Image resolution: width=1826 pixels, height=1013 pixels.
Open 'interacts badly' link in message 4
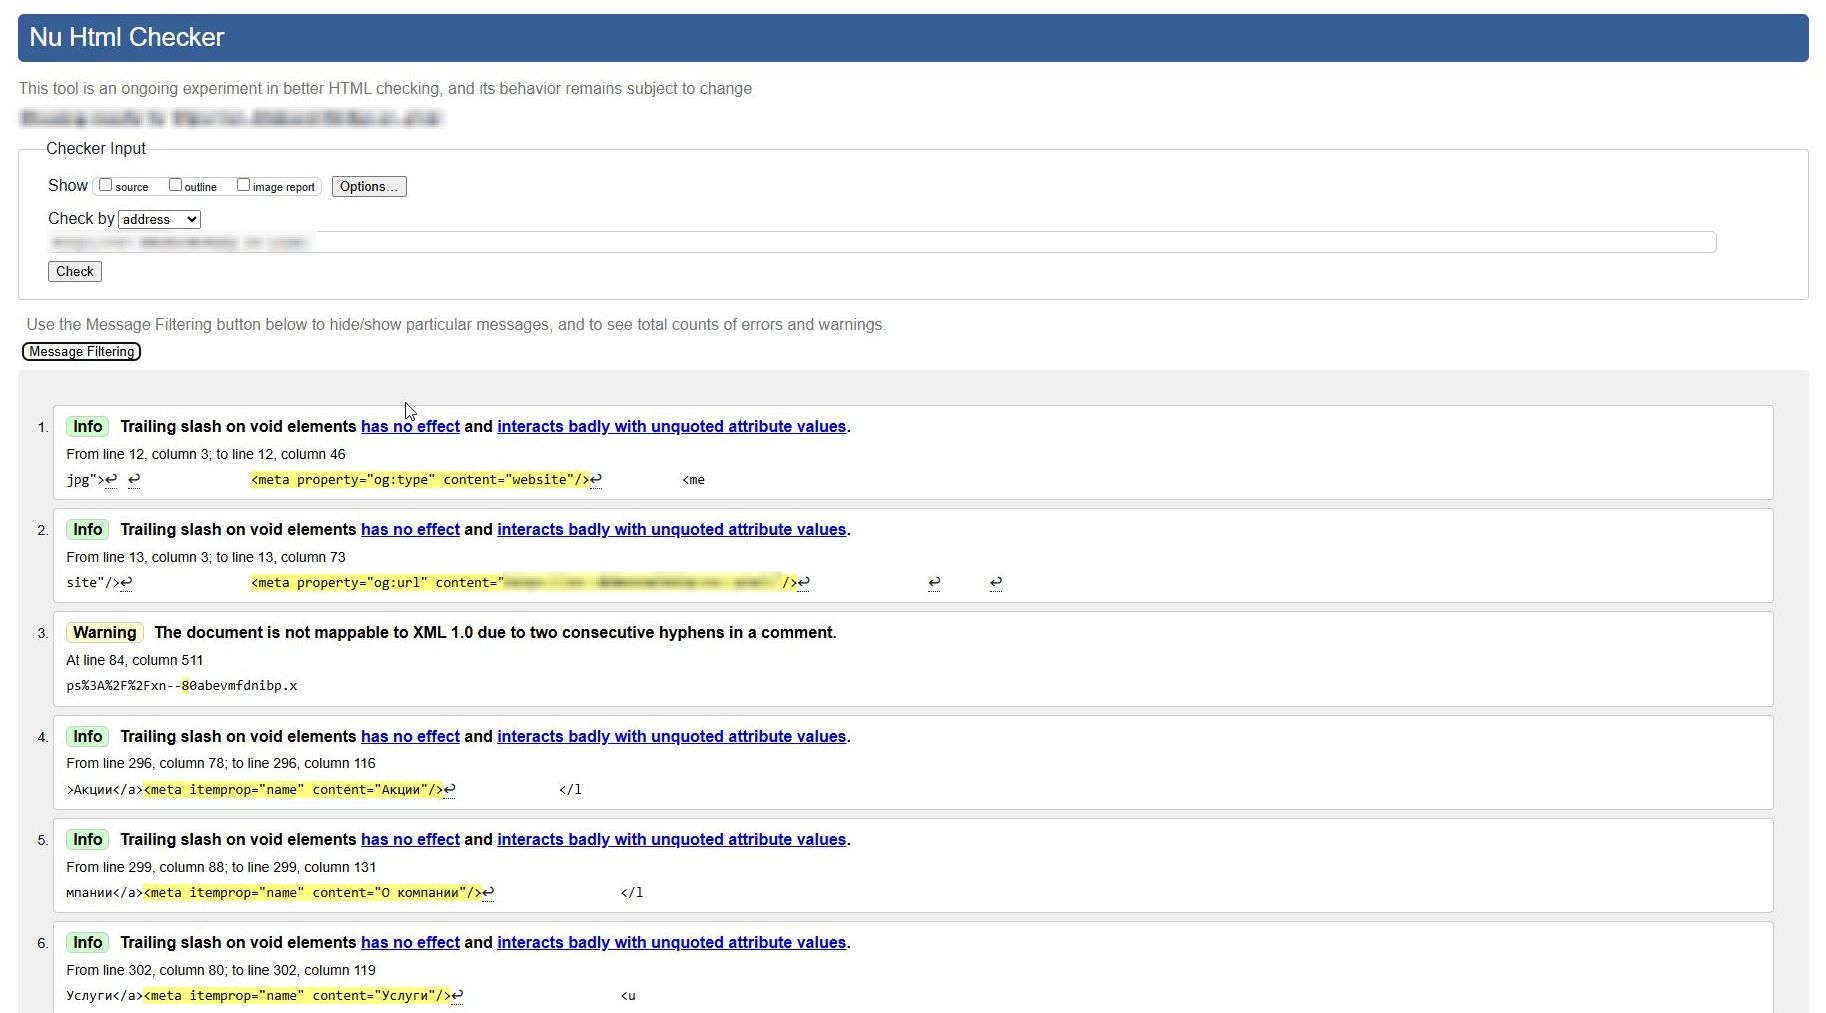671,736
